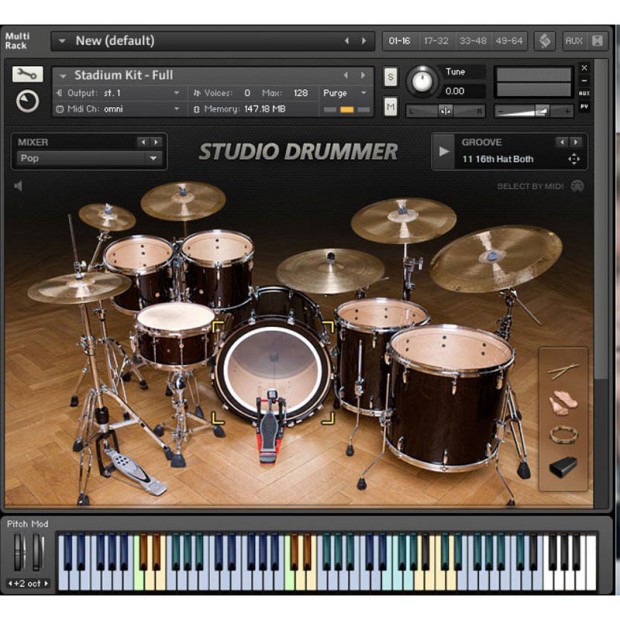This screenshot has height=620, width=620.
Task: Click the rack vertical scrollbar
Action: click(x=601, y=219)
